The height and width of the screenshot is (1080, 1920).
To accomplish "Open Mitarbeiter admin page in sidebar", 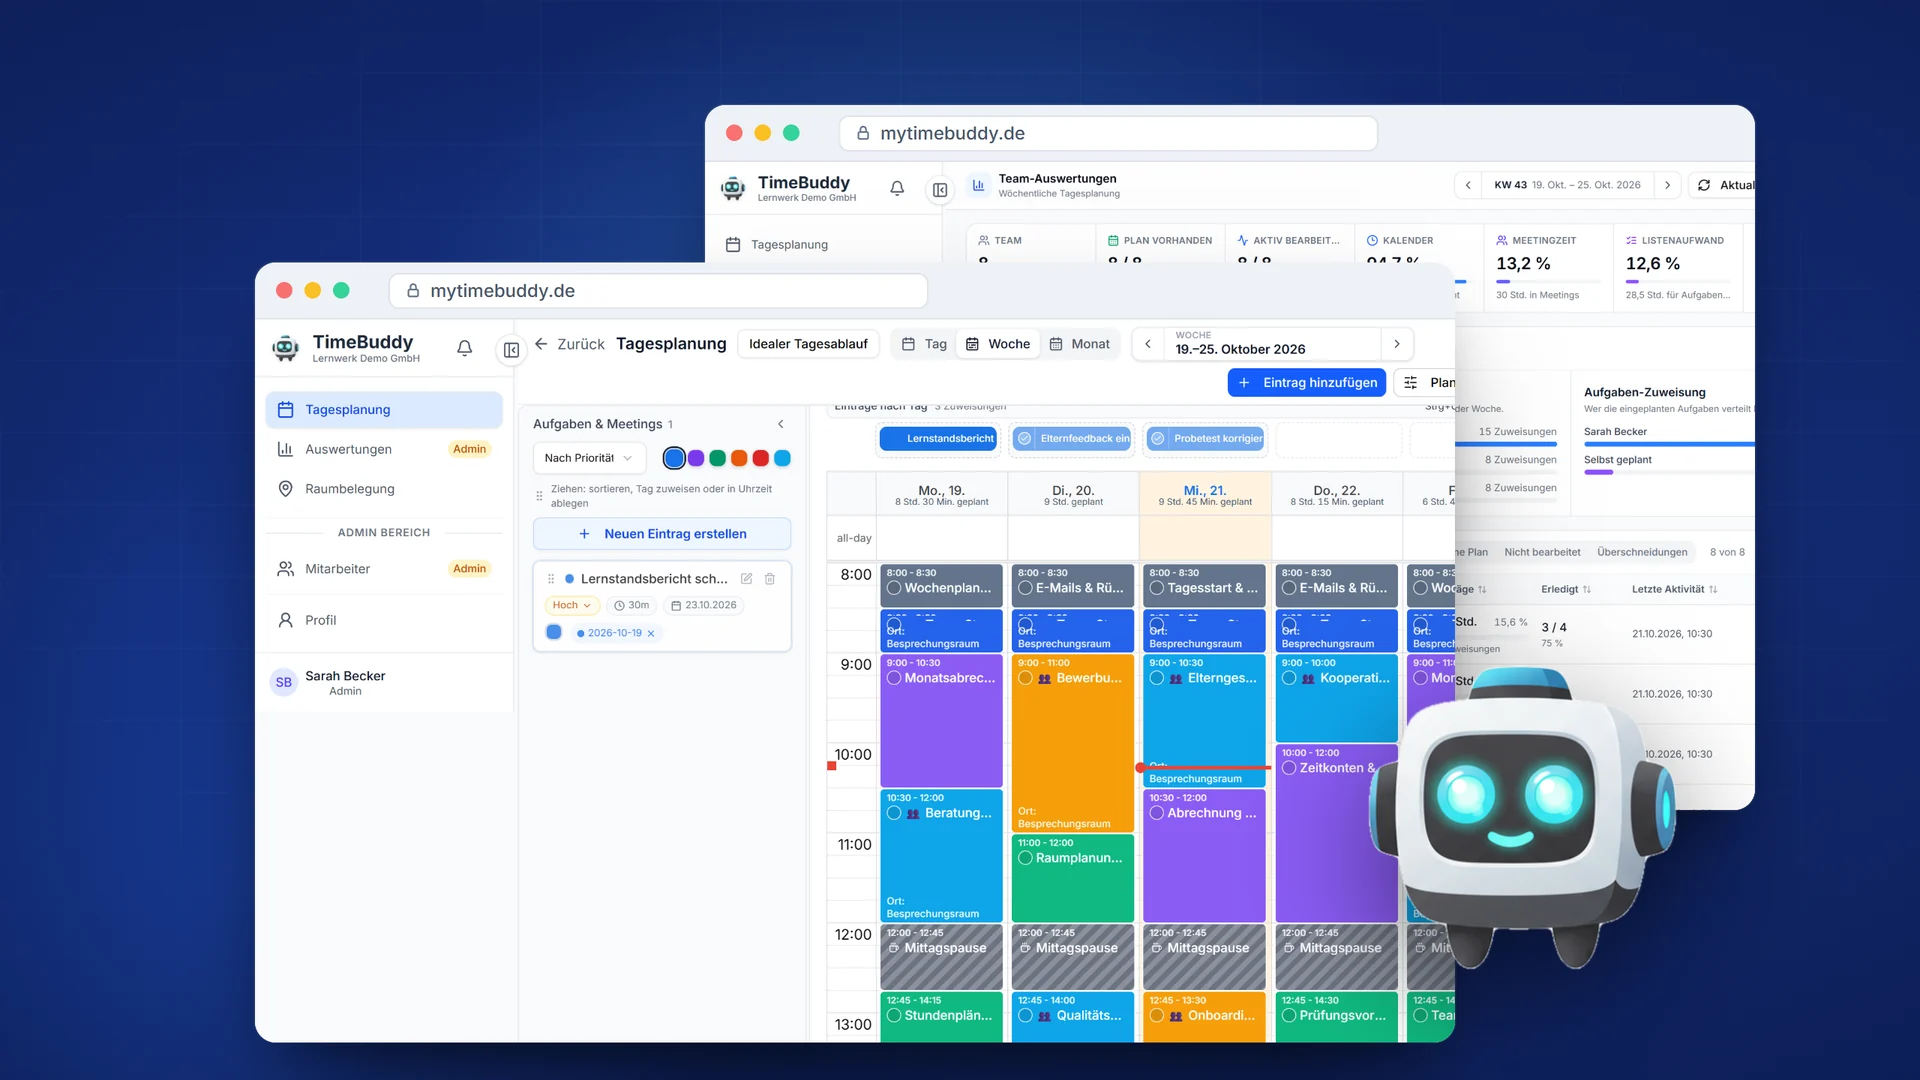I will click(x=384, y=569).
